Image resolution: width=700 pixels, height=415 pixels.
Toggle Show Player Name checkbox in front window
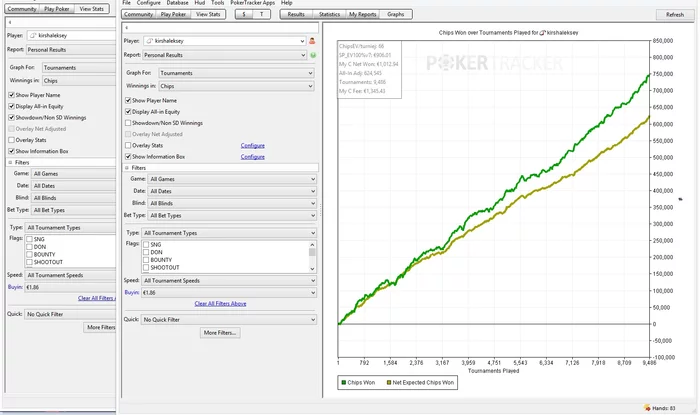(128, 100)
